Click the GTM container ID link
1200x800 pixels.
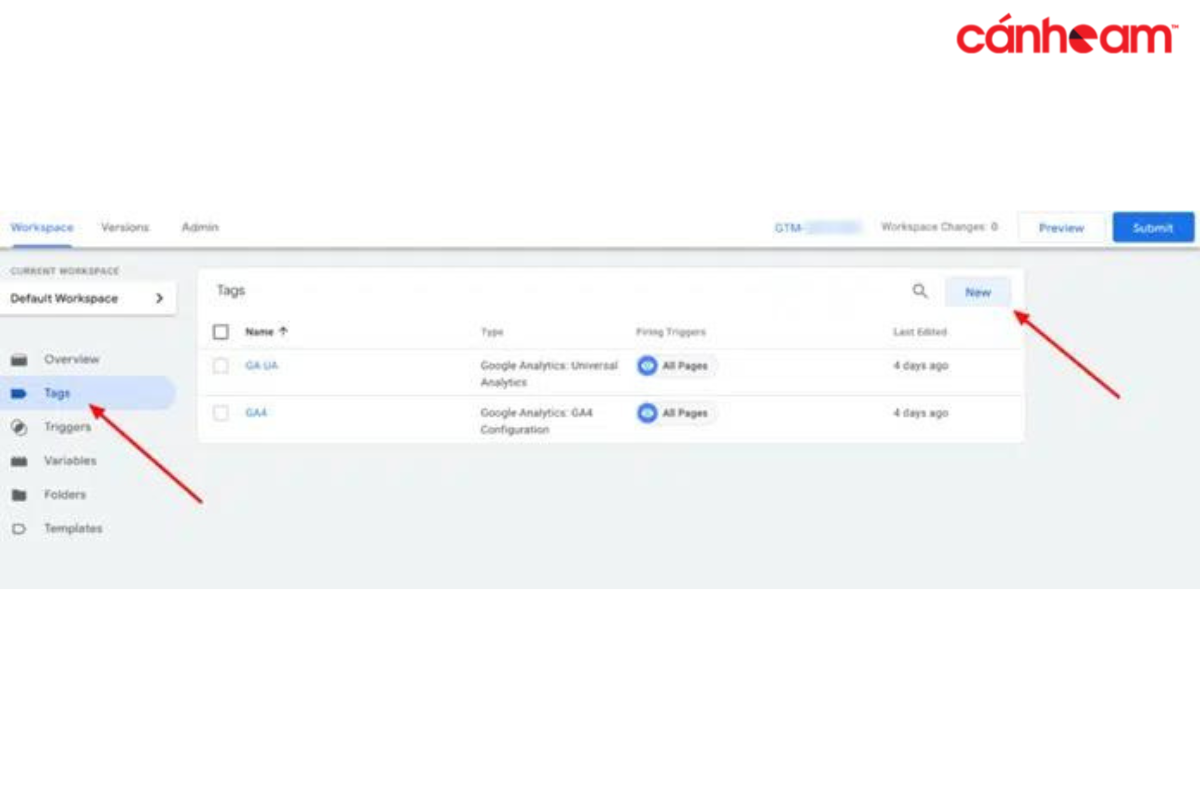point(818,228)
